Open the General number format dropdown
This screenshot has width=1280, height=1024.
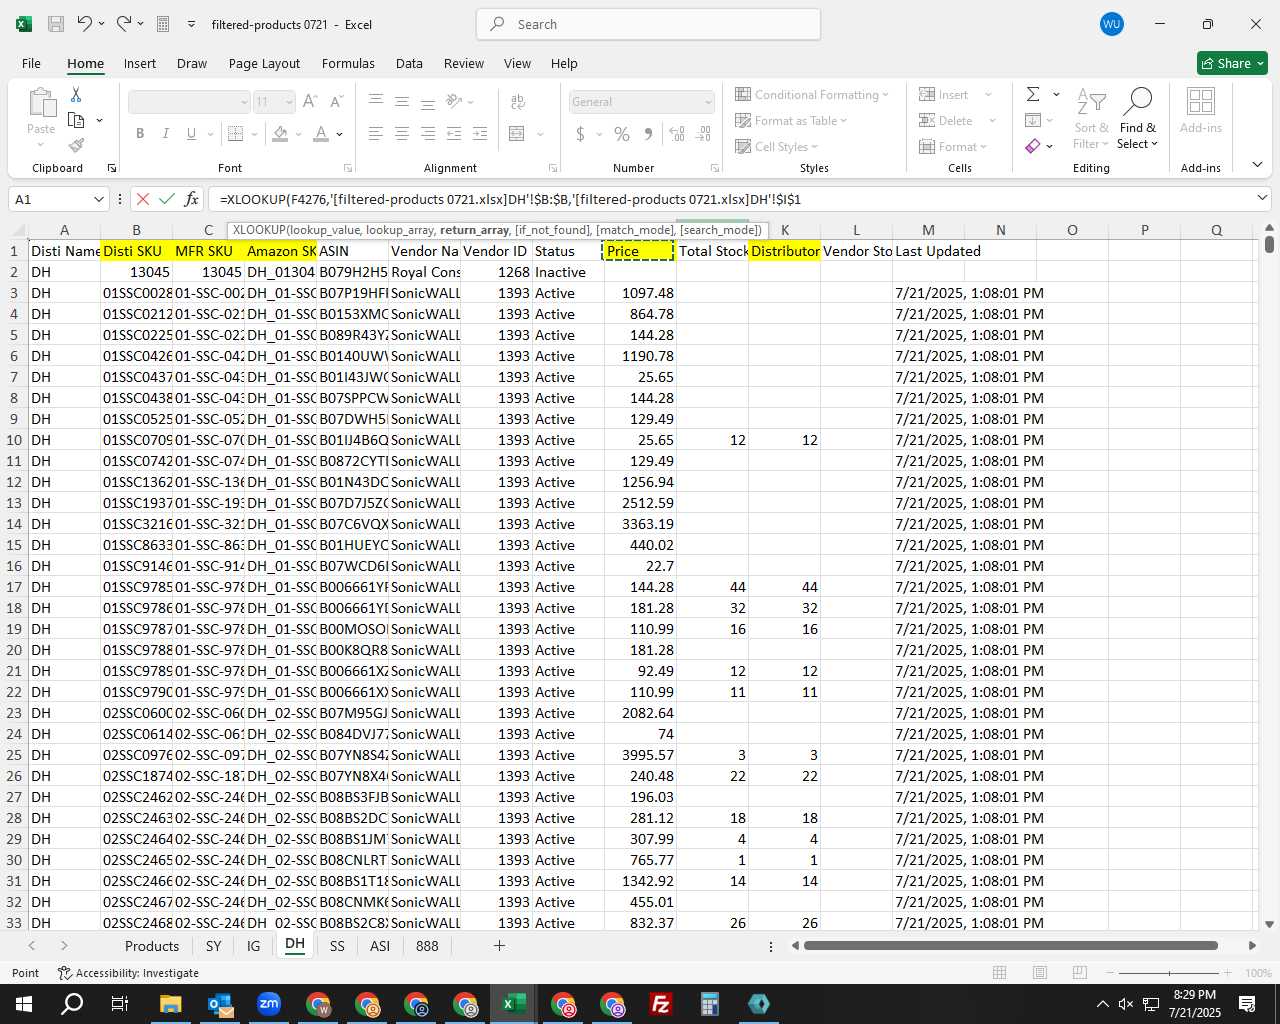pyautogui.click(x=708, y=102)
